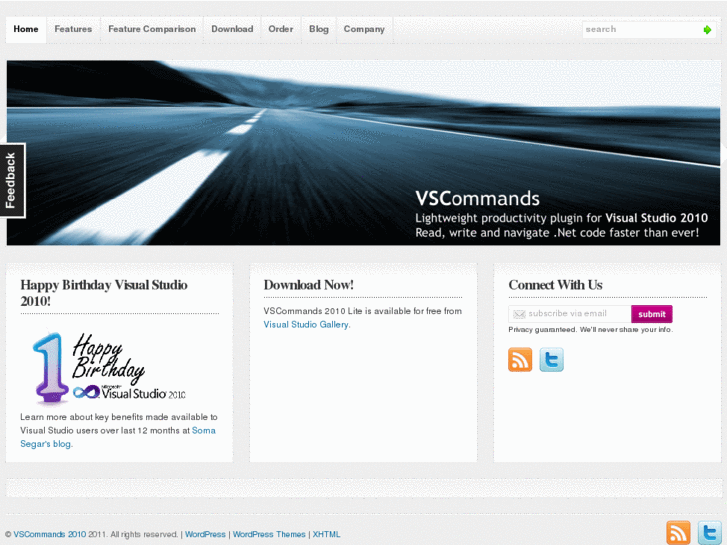Image resolution: width=727 pixels, height=545 pixels.
Task: Click the 'Download Now!' heading
Action: (309, 285)
